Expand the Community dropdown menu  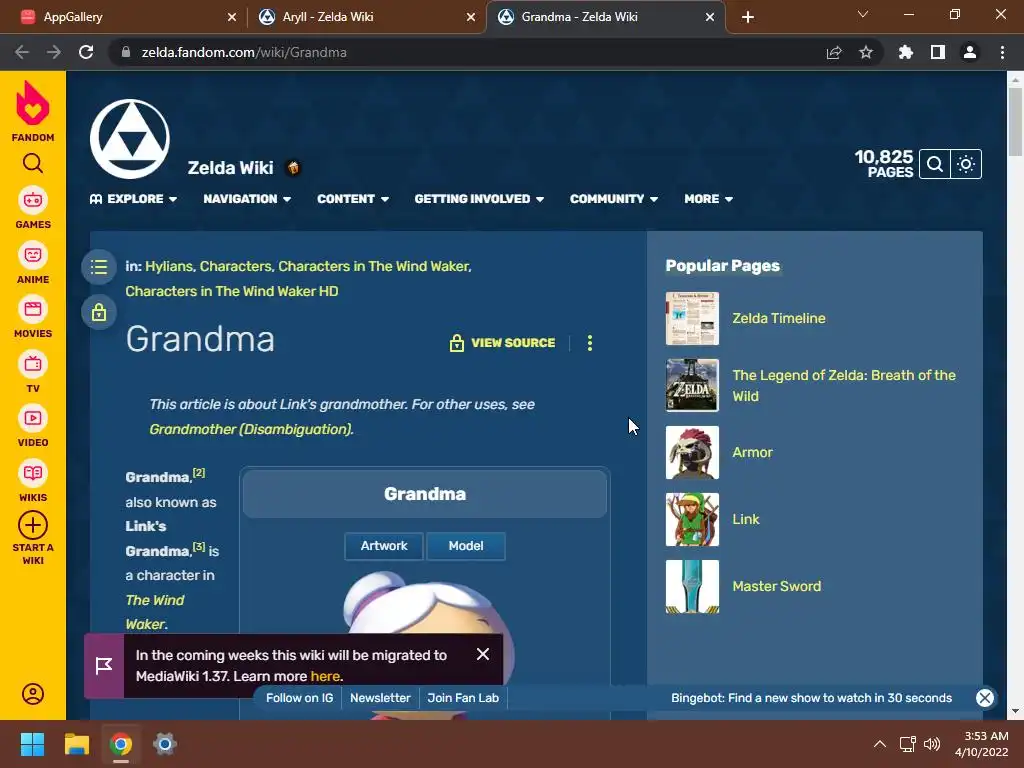click(x=614, y=199)
